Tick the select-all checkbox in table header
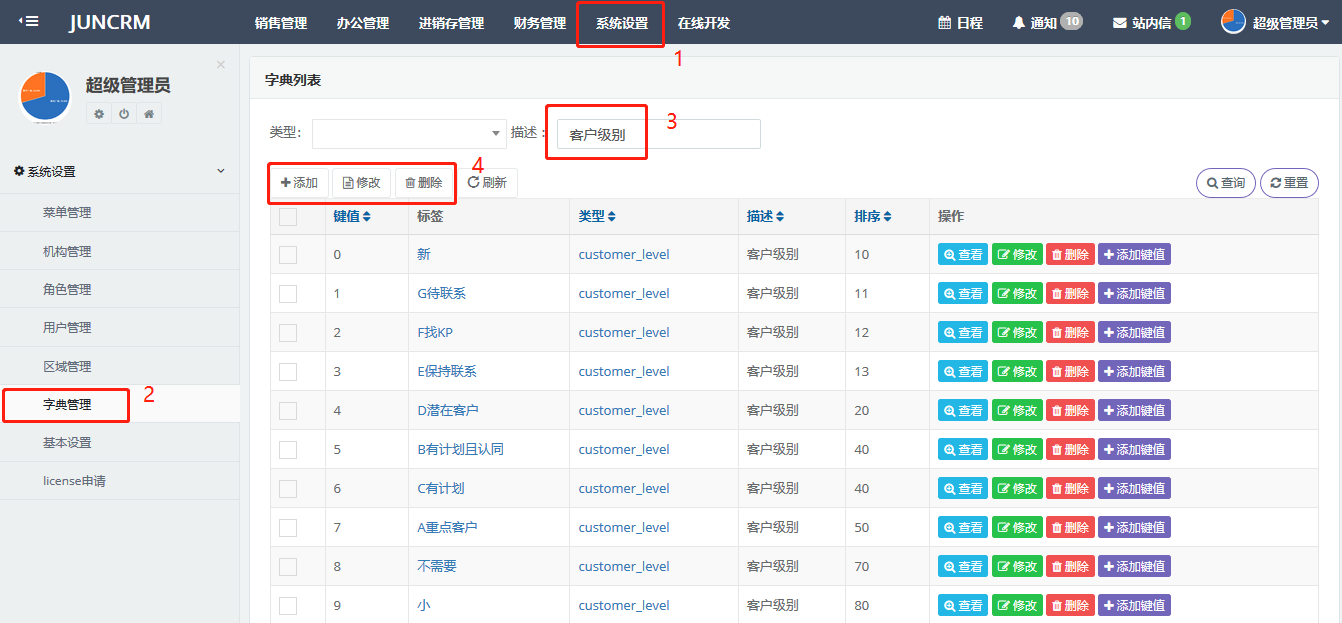The image size is (1342, 623). [x=288, y=217]
